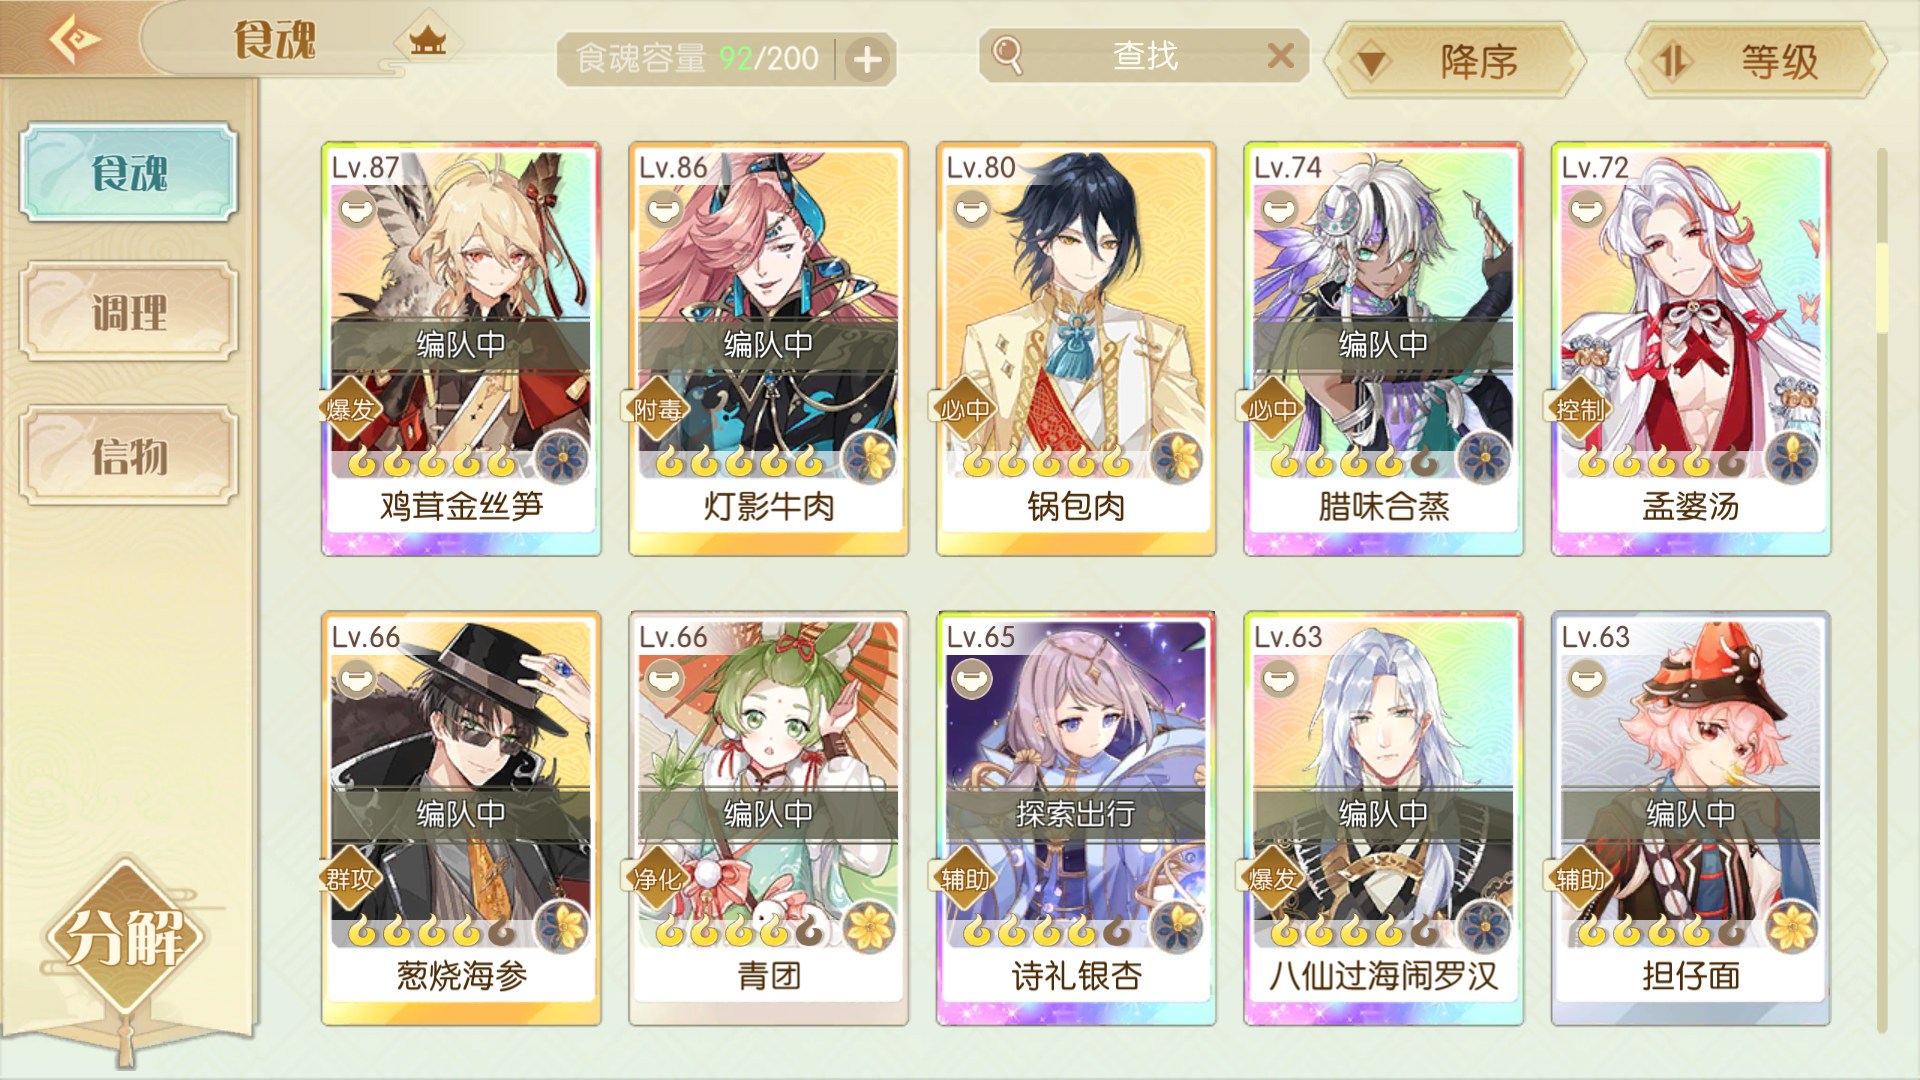This screenshot has width=1920, height=1080.
Task: Click the 附毒 badge on 灯影牛肉
Action: pyautogui.click(x=658, y=408)
